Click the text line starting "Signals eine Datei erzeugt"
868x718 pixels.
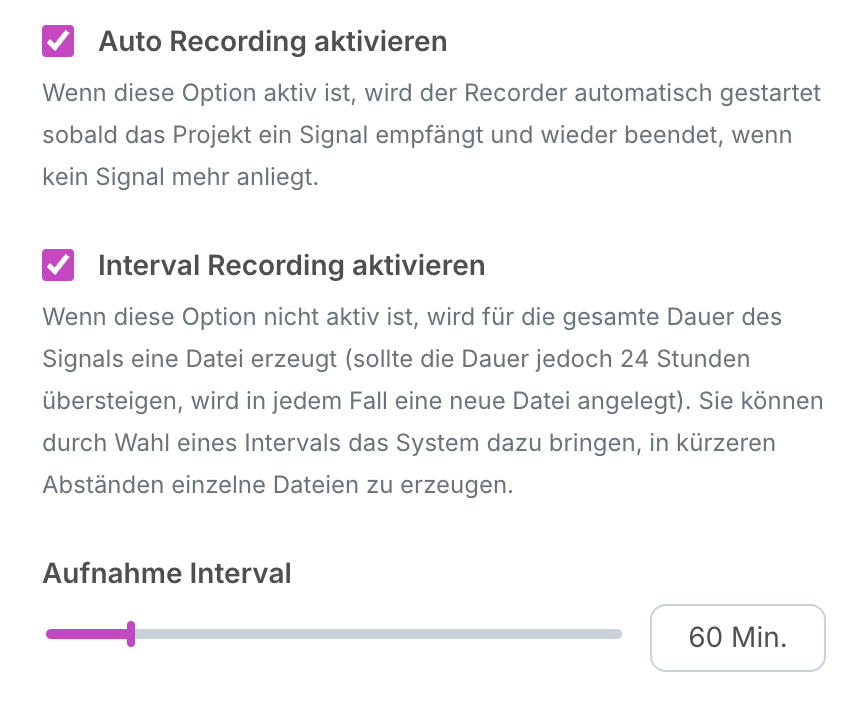point(396,359)
